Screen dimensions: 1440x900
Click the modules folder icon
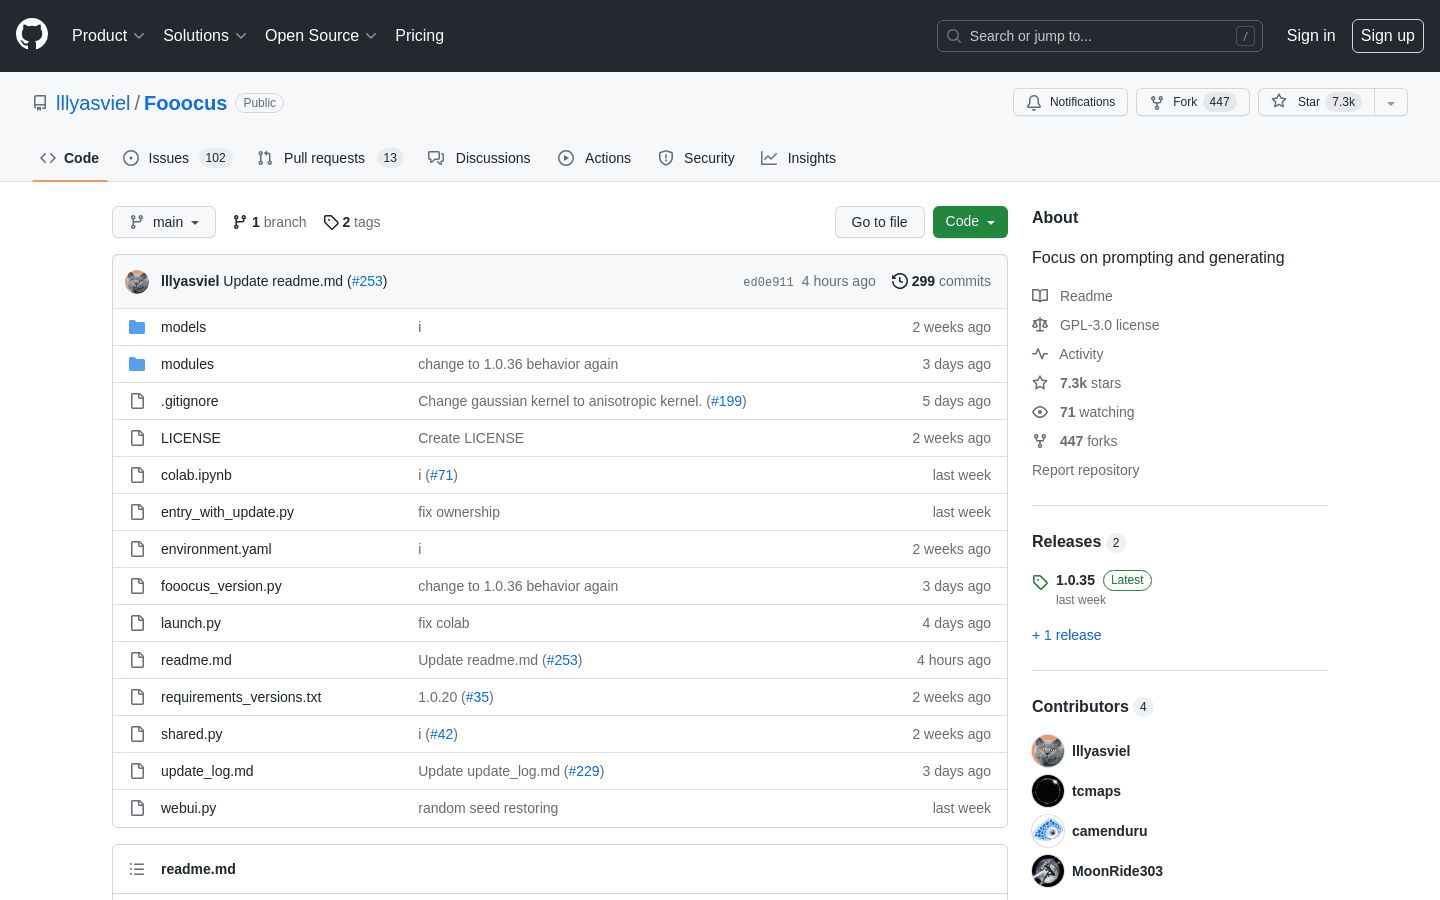coord(137,364)
